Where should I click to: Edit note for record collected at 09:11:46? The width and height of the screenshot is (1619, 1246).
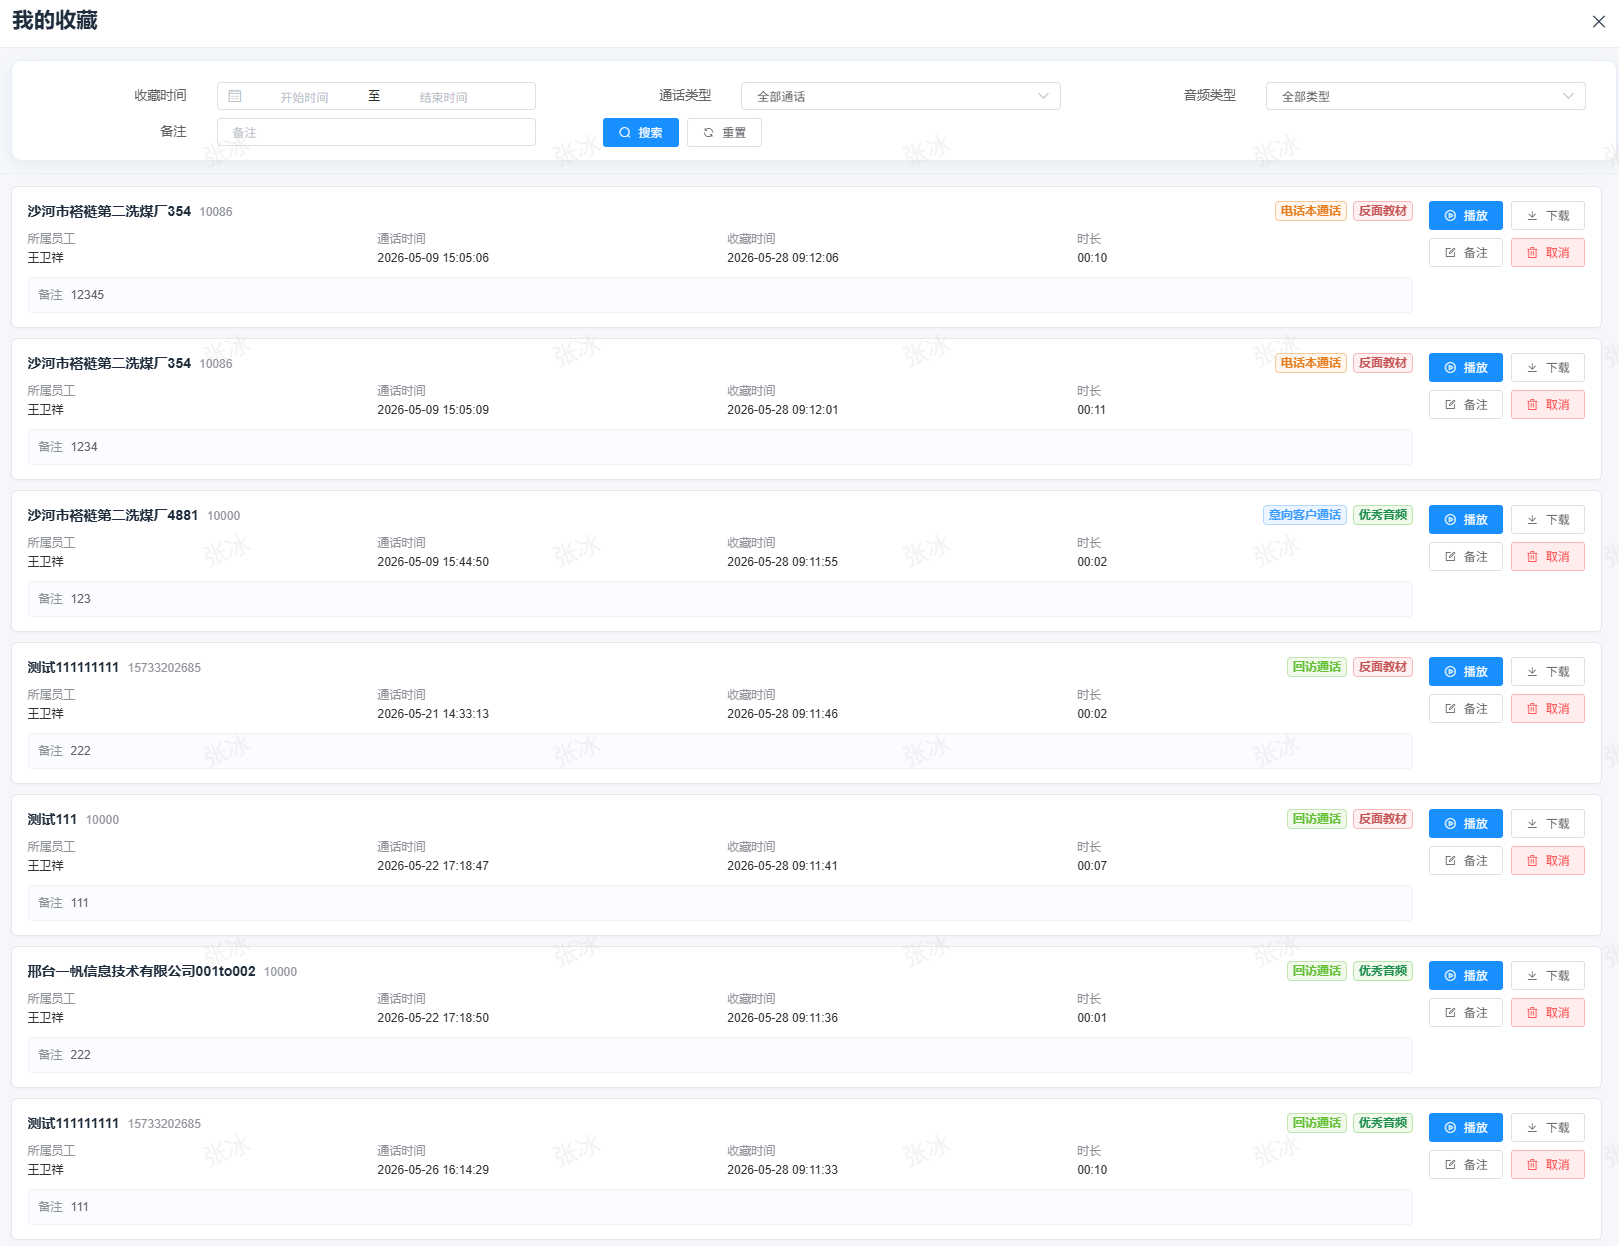1465,708
